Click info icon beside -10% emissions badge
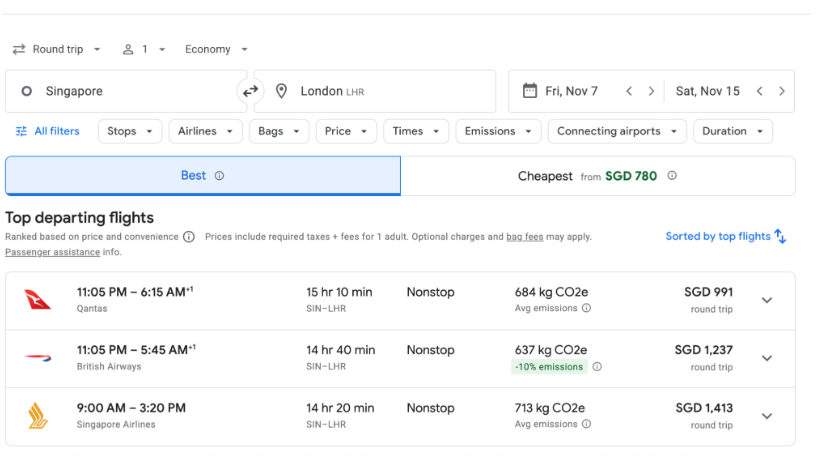The image size is (817, 456). [x=597, y=367]
